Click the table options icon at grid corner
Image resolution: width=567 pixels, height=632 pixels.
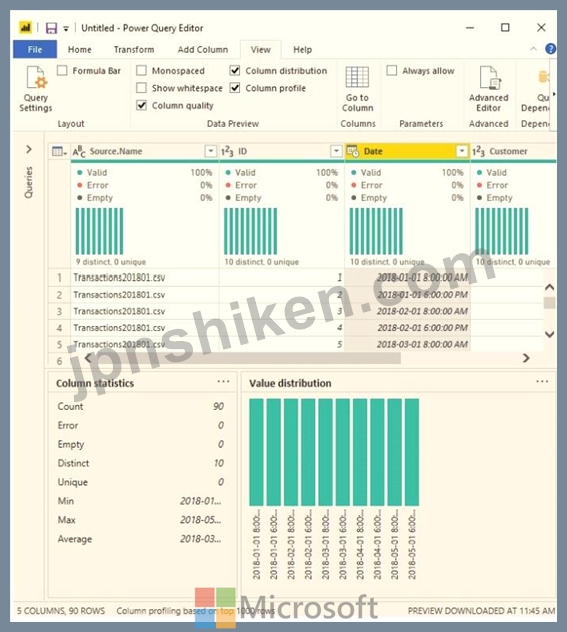[x=59, y=152]
